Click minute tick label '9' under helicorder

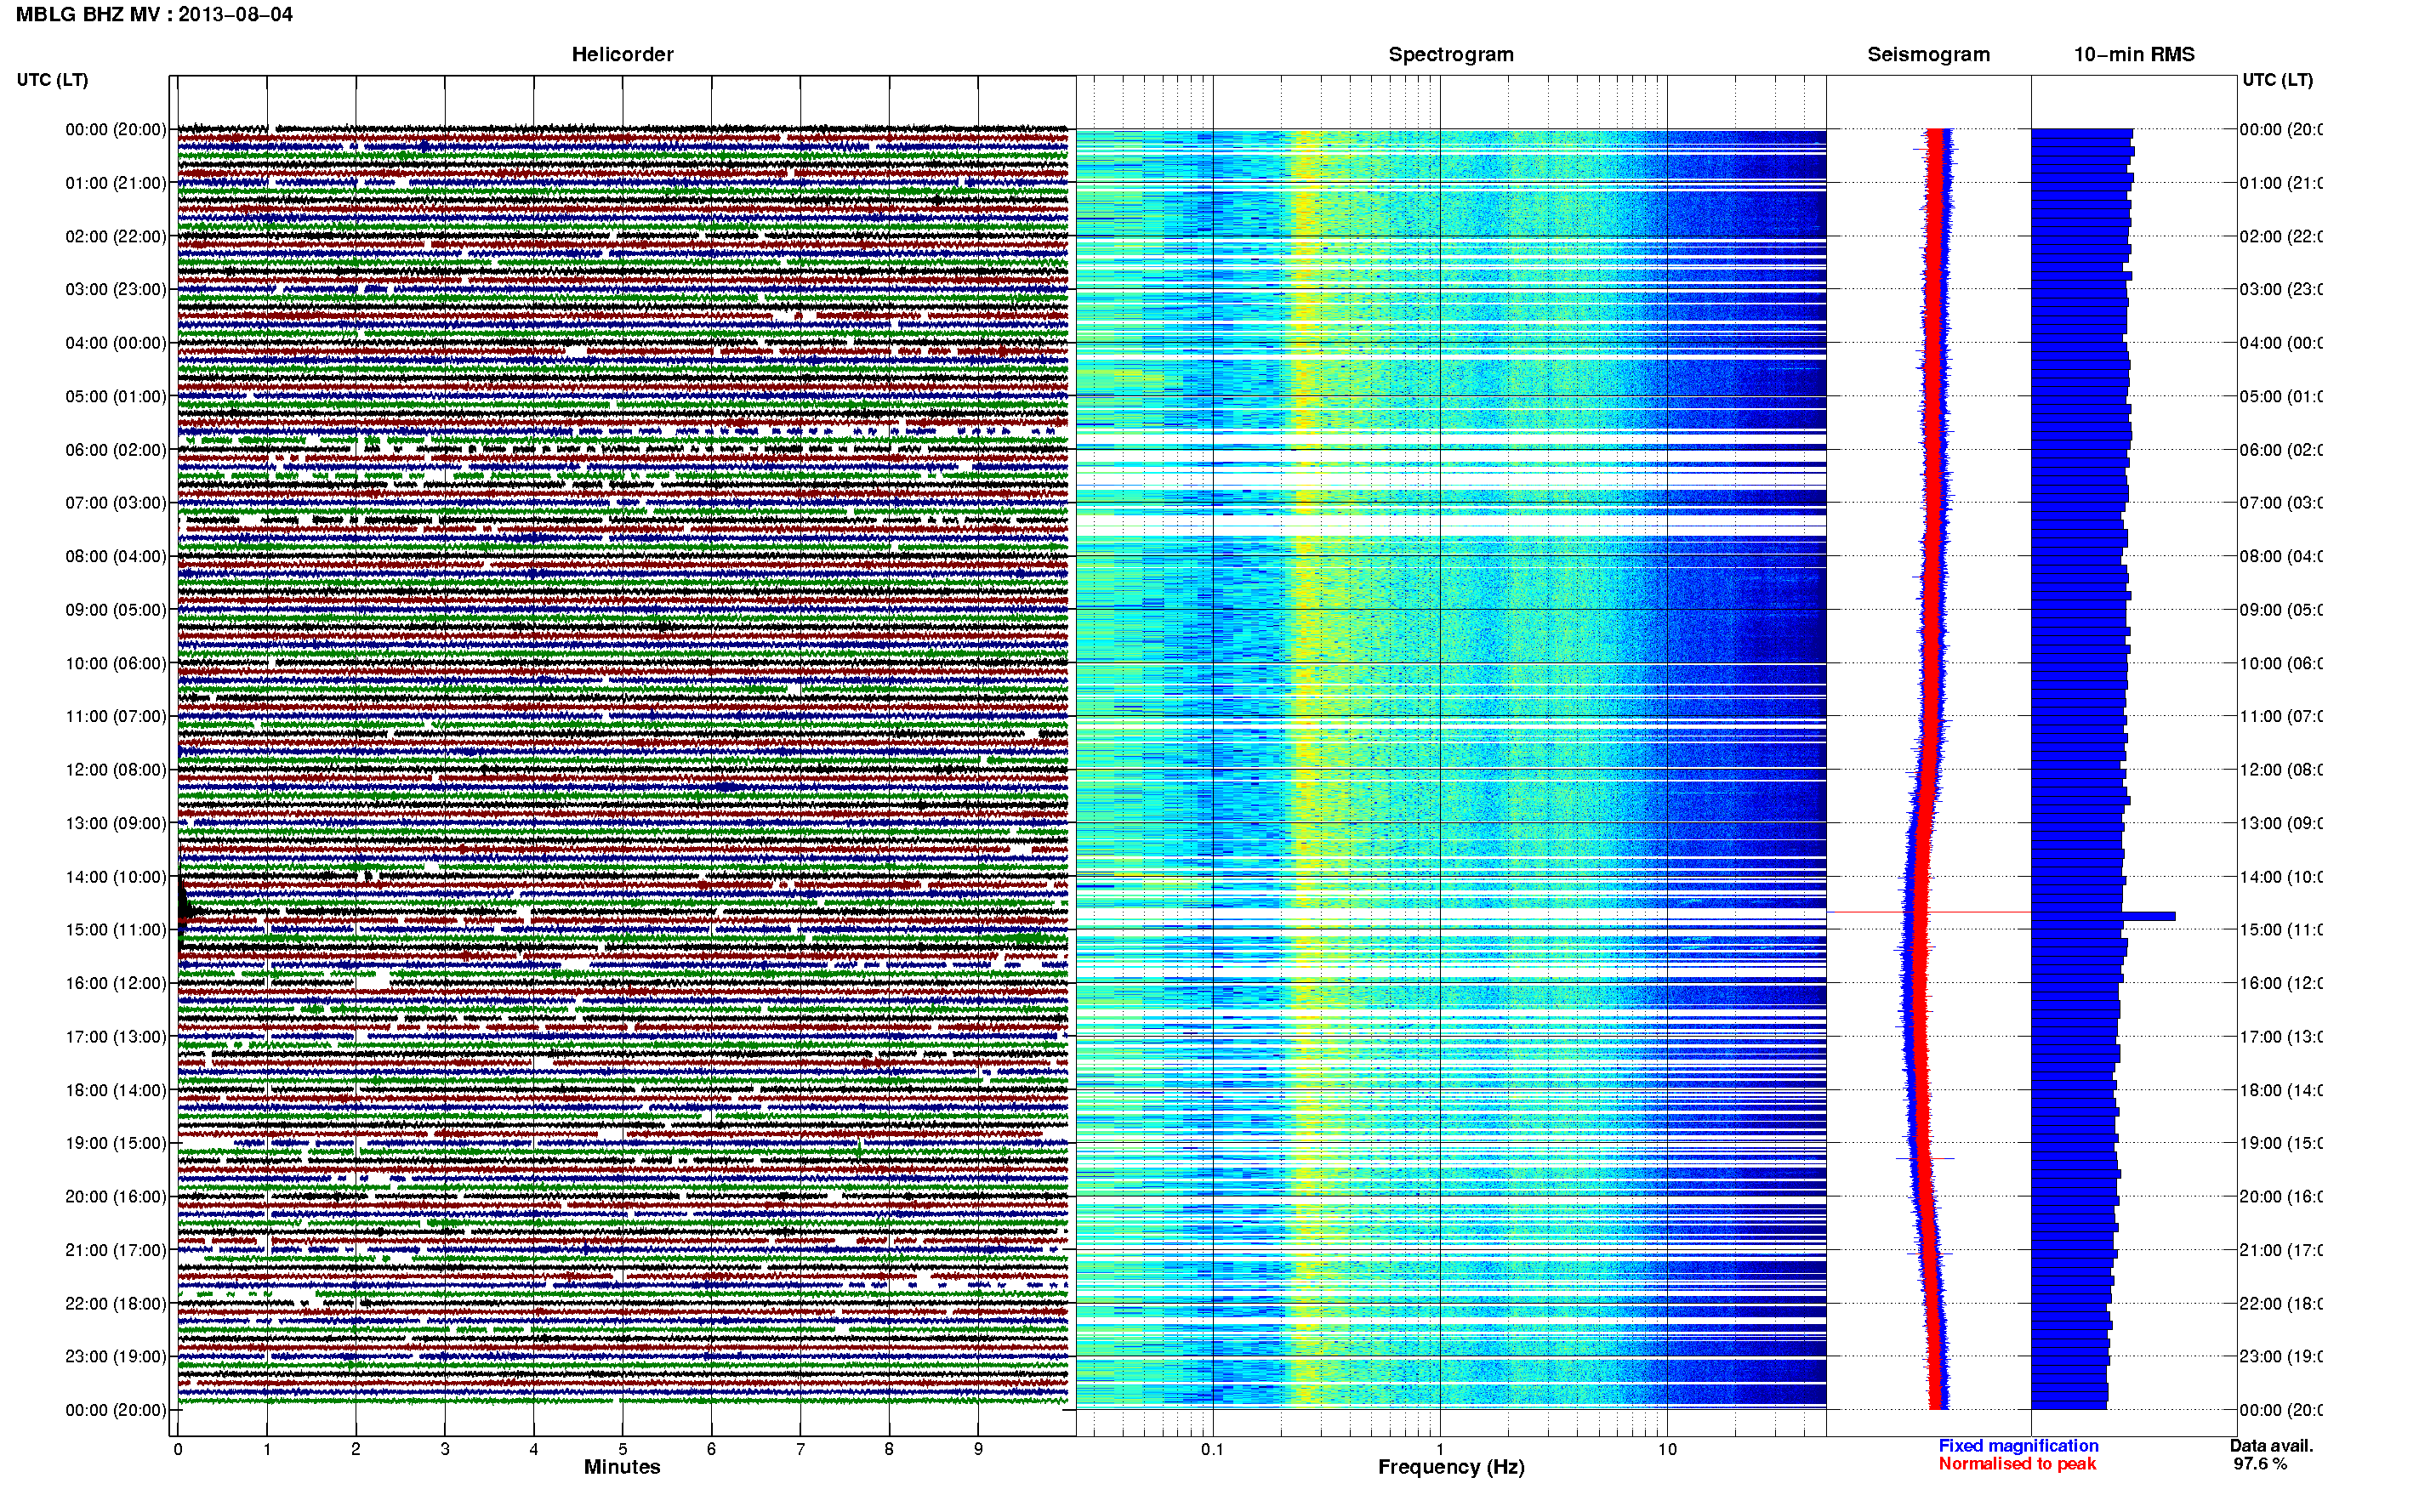pyautogui.click(x=978, y=1449)
